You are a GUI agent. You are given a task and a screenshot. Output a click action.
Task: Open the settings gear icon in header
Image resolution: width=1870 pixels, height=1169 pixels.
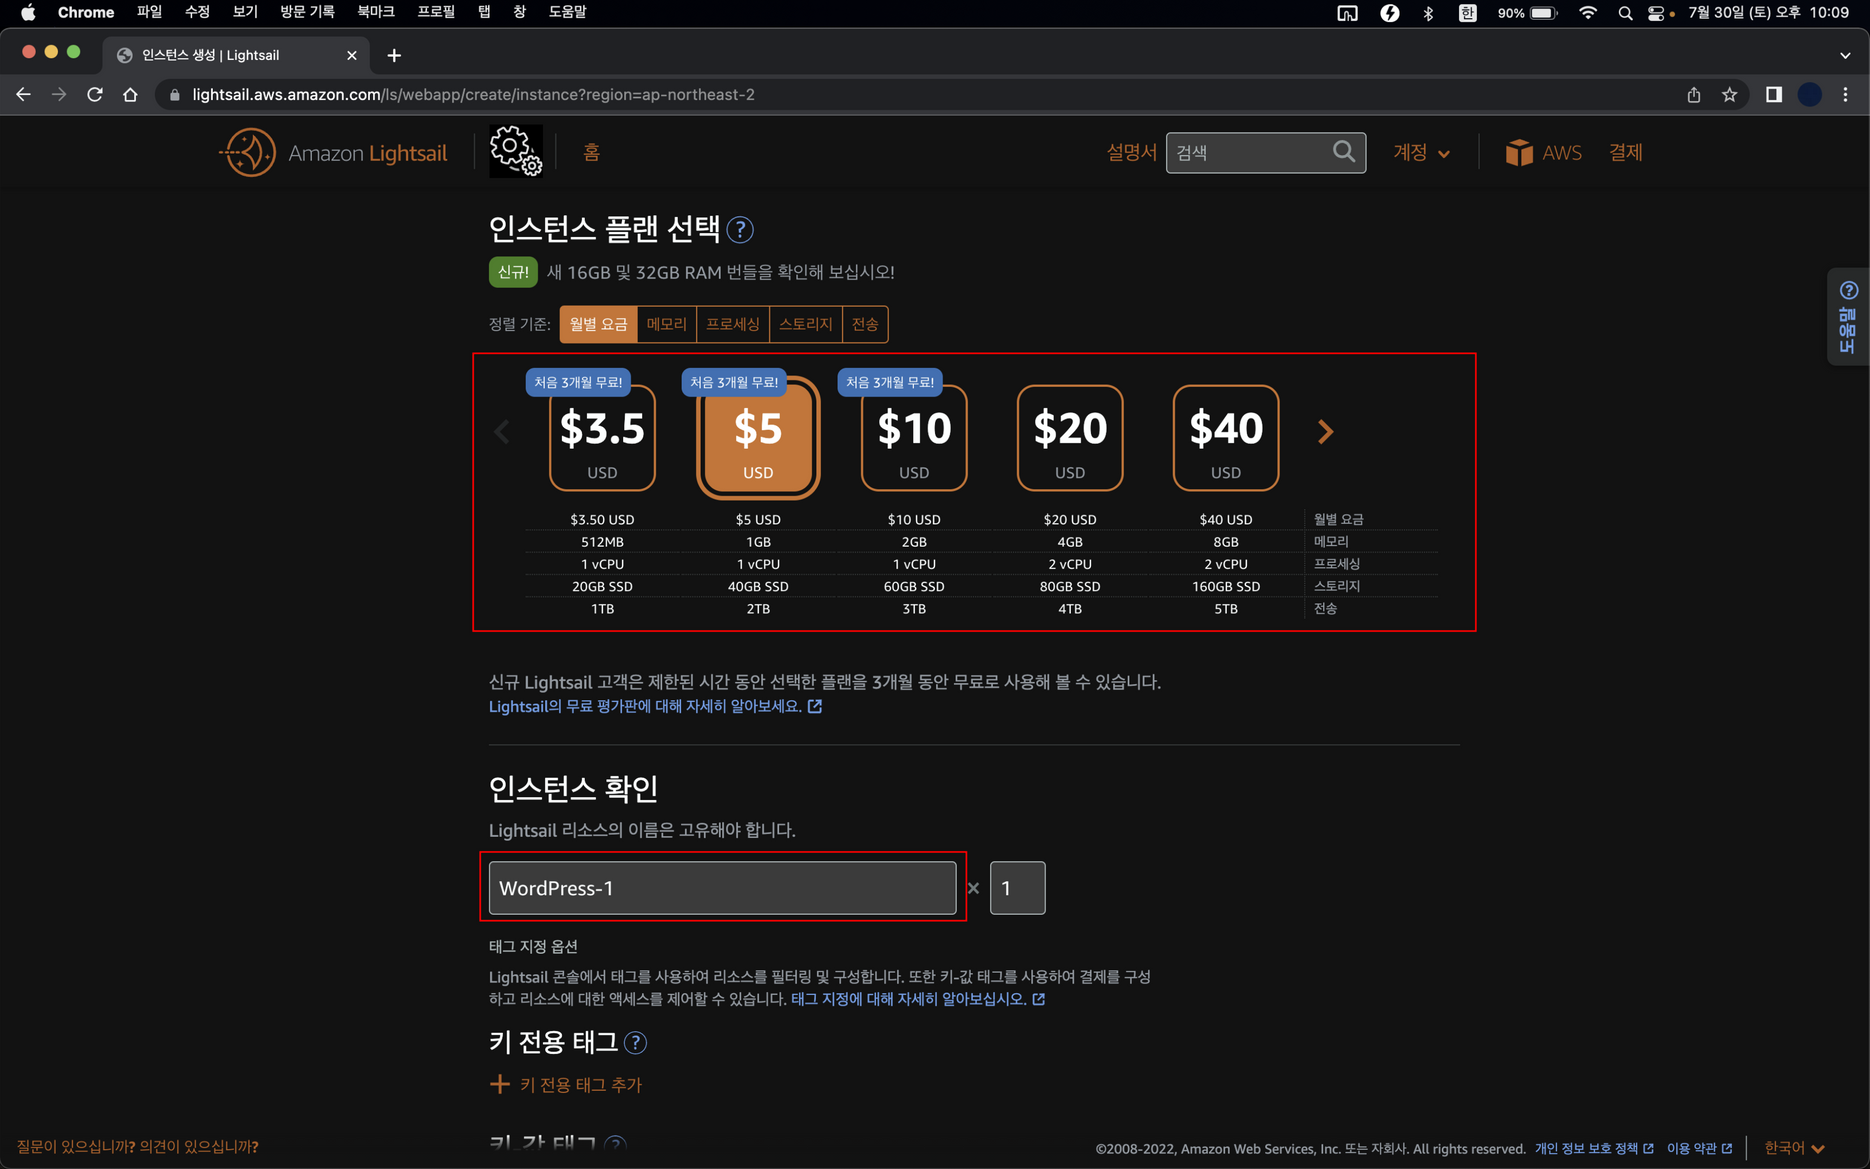point(516,151)
